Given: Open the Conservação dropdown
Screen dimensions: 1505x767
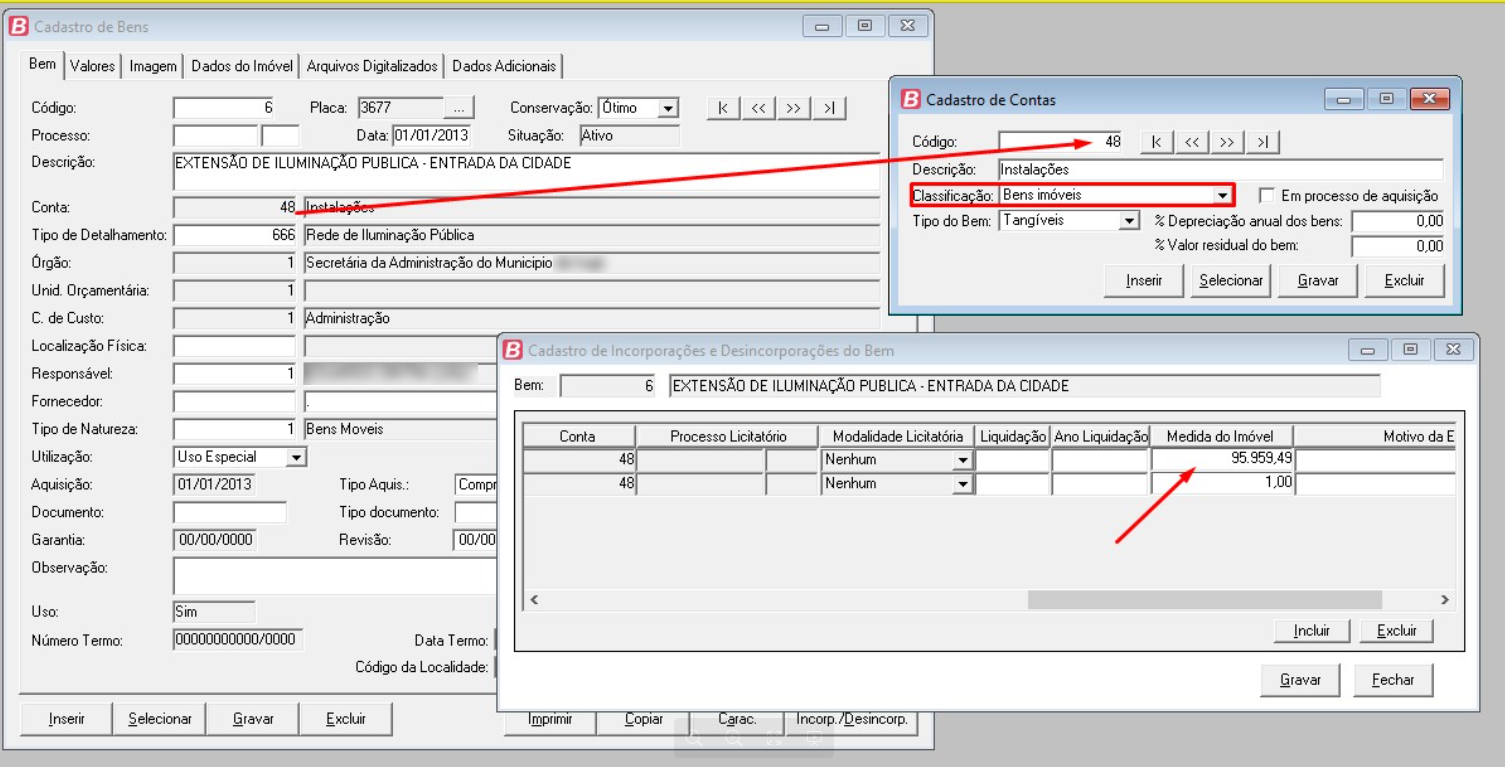Looking at the screenshot, I should click(x=668, y=108).
